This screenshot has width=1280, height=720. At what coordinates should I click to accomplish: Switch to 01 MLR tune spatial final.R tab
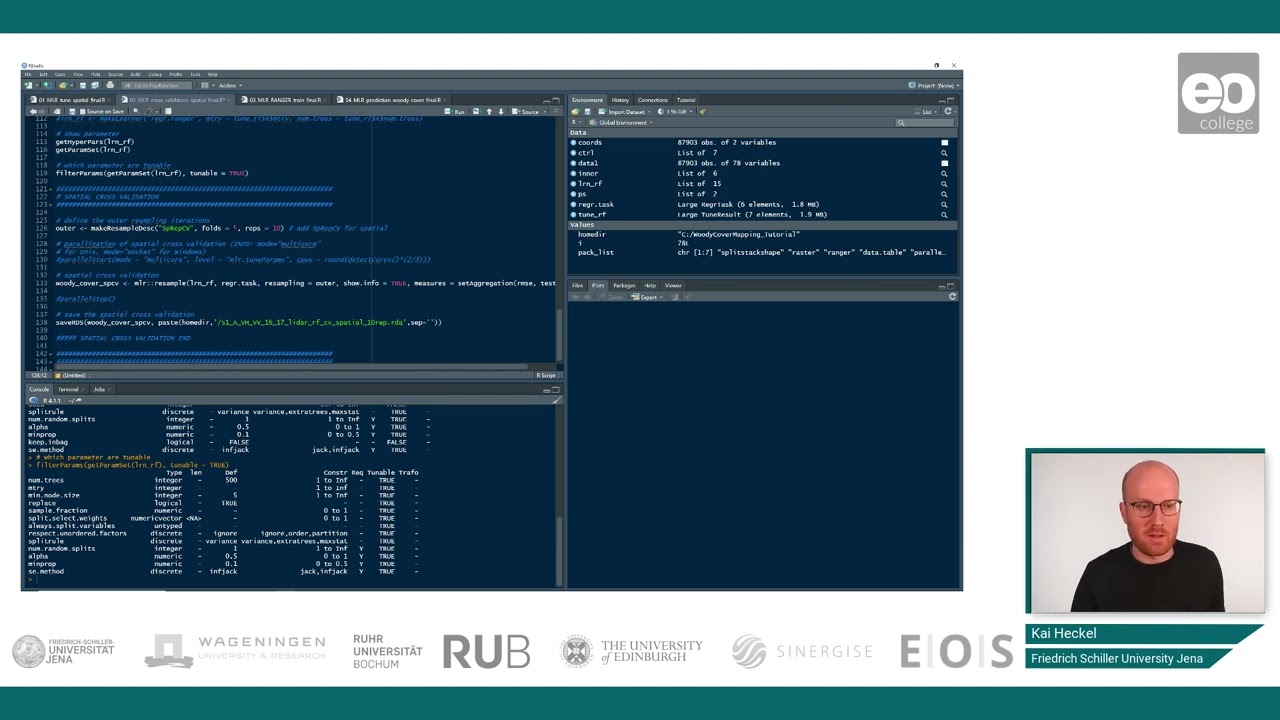(x=70, y=100)
